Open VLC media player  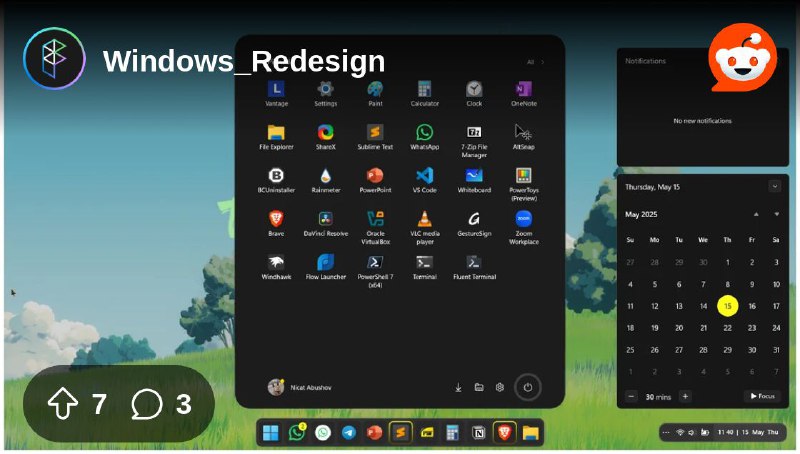[x=424, y=228]
